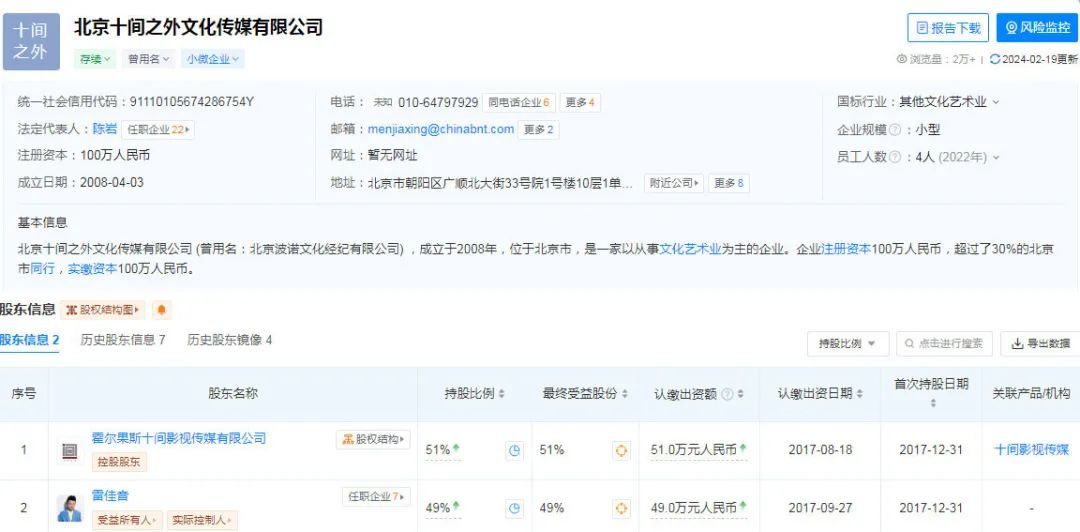Show more emails 更多2
Image resolution: width=1080 pixels, height=532 pixels.
click(539, 130)
